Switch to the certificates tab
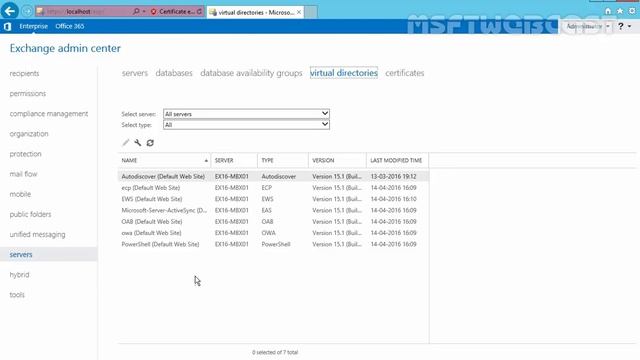The width and height of the screenshot is (640, 360). click(404, 73)
